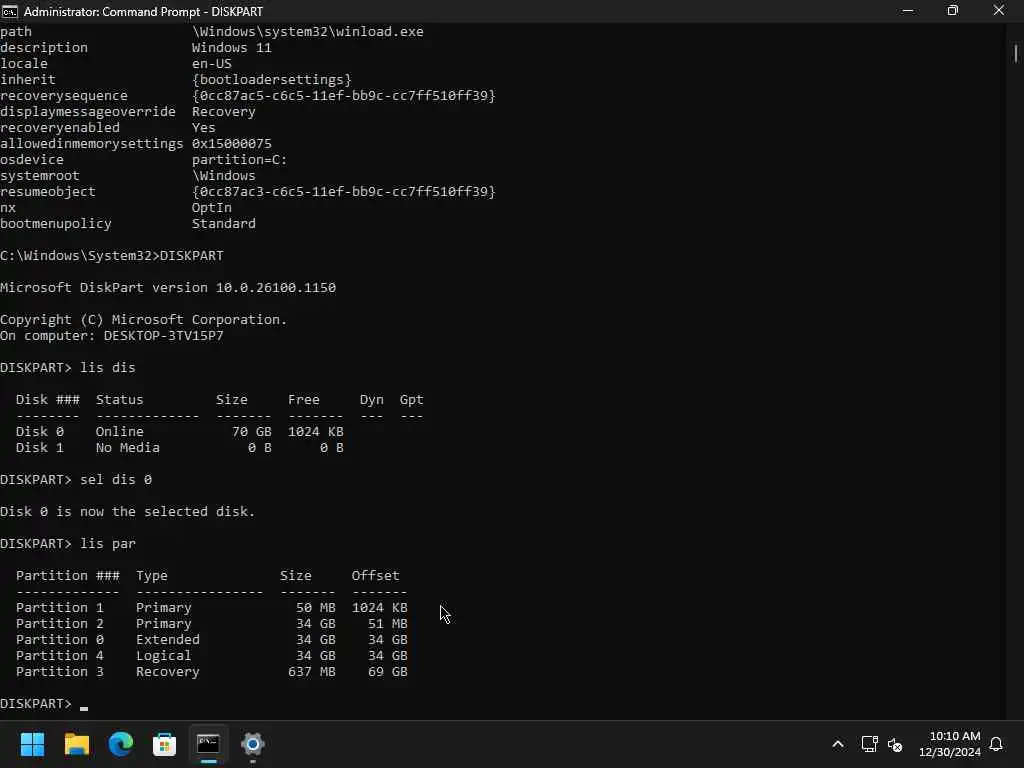Click the '{bootloadersettings}' inherit value
1024x768 pixels.
pos(272,80)
